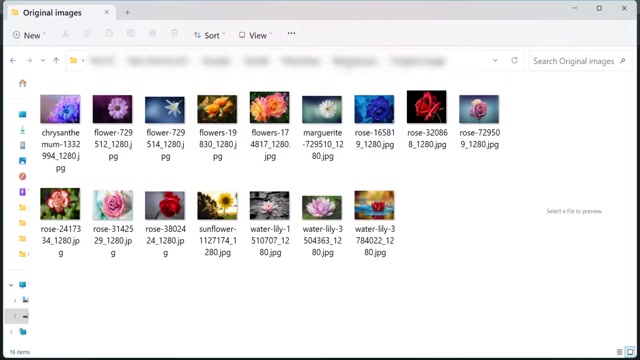Open the View menu
The height and width of the screenshot is (360, 640).
tap(256, 36)
